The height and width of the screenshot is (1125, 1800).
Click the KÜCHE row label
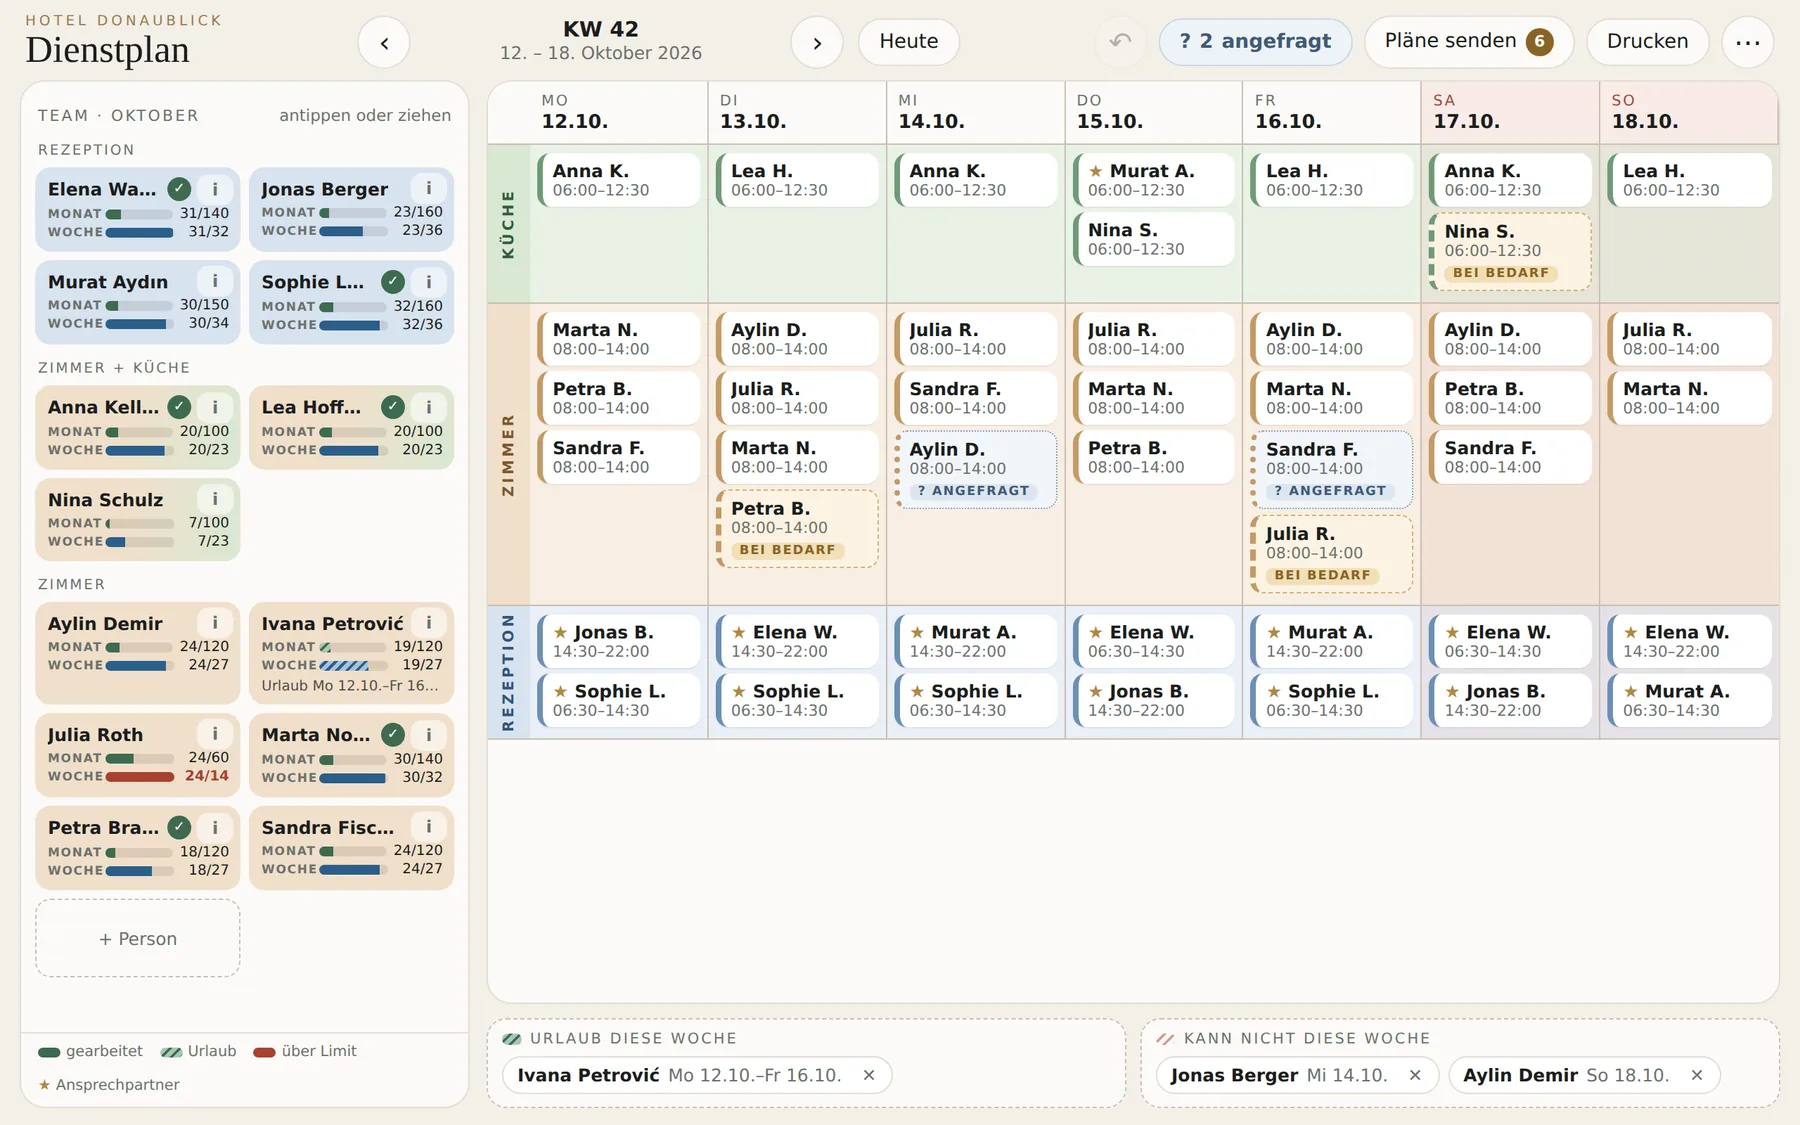click(508, 224)
